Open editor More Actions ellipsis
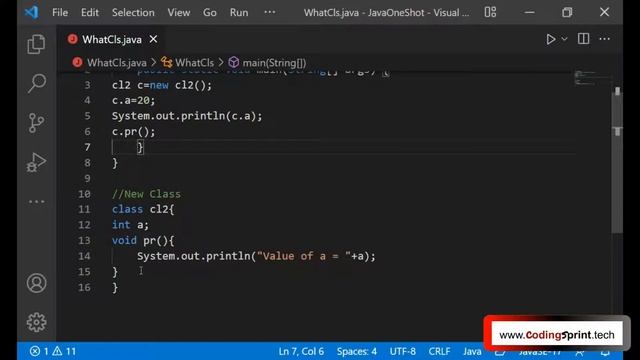This screenshot has width=640, height=360. click(604, 39)
